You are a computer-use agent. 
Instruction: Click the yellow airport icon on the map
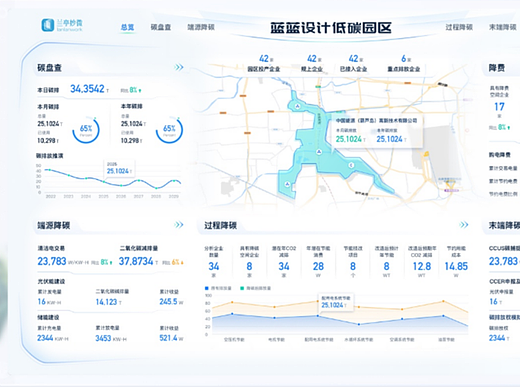point(426,154)
